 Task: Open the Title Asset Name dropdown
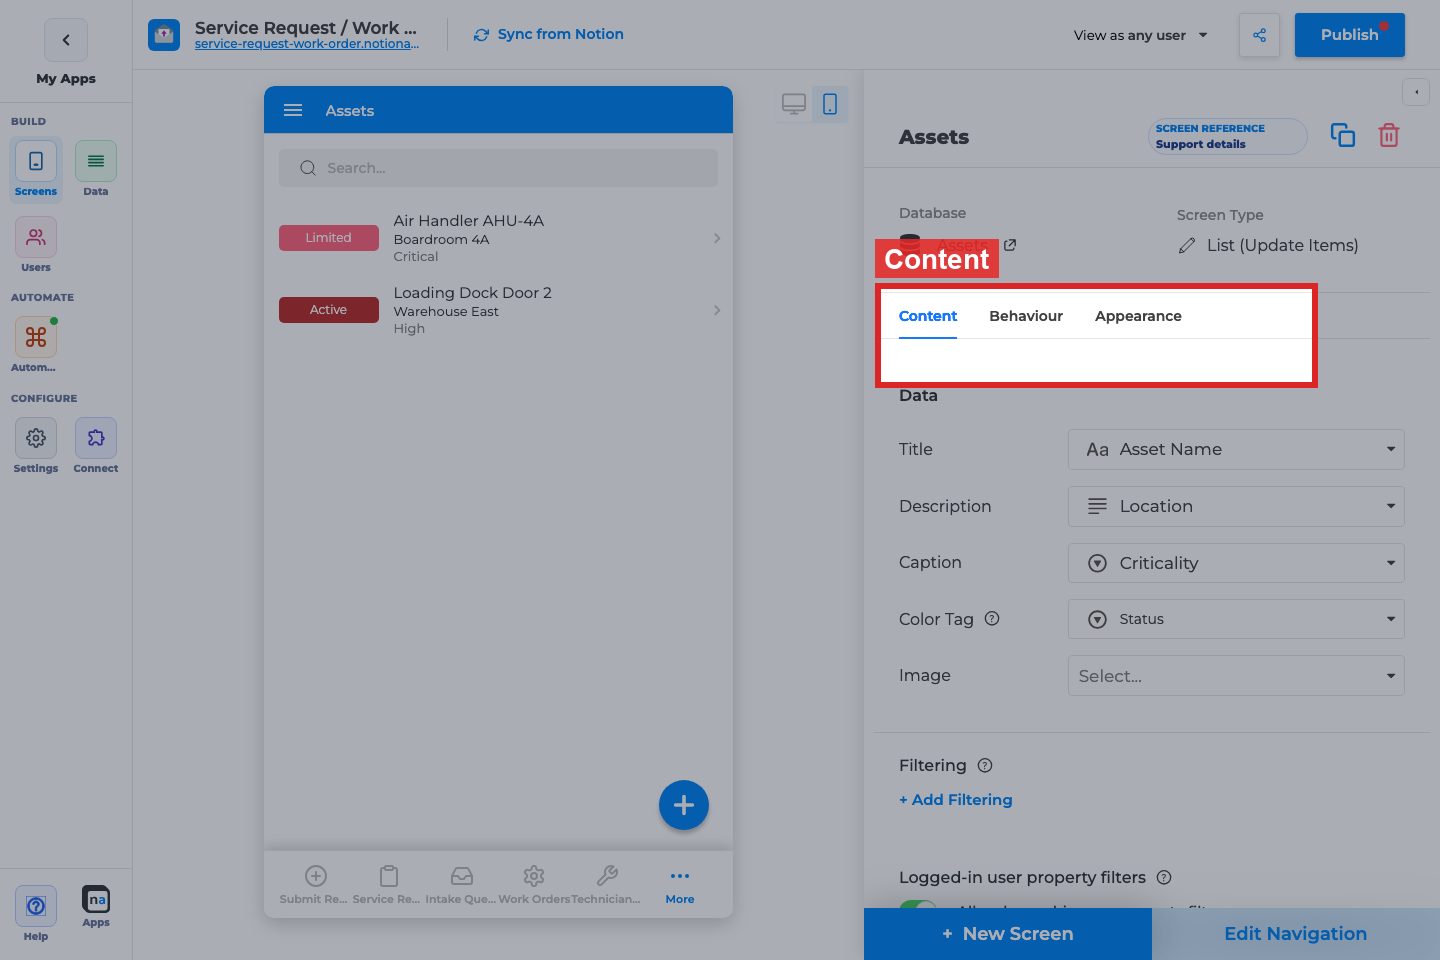click(1236, 450)
